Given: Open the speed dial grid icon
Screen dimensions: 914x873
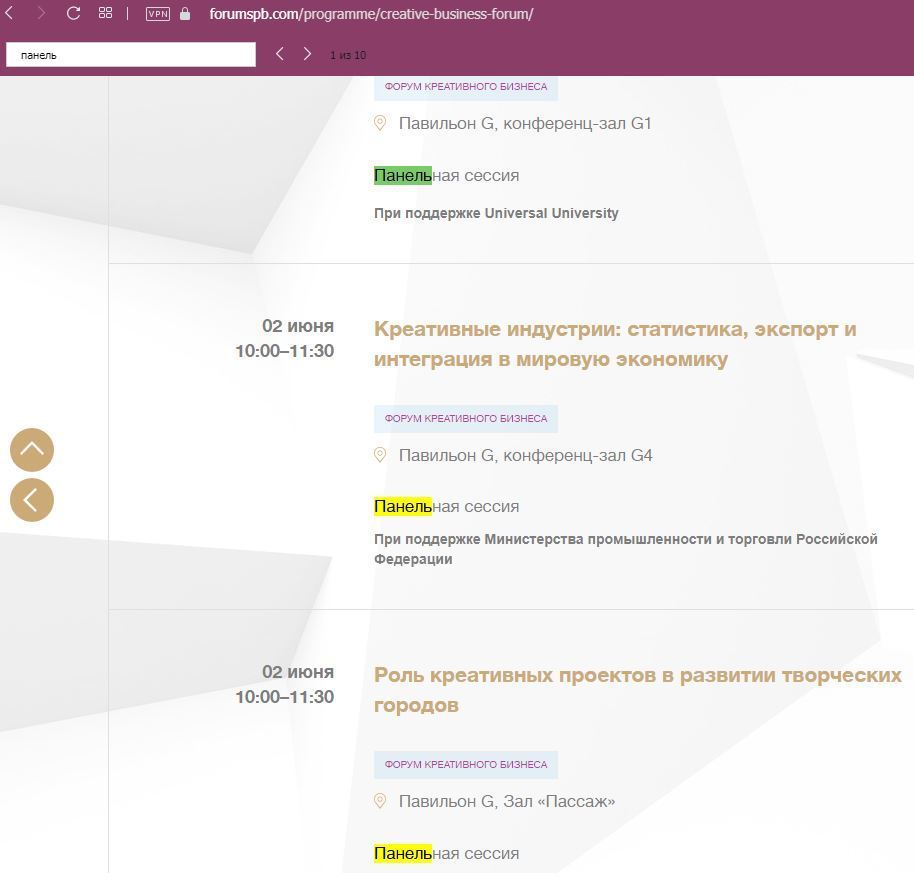Looking at the screenshot, I should click(x=105, y=14).
